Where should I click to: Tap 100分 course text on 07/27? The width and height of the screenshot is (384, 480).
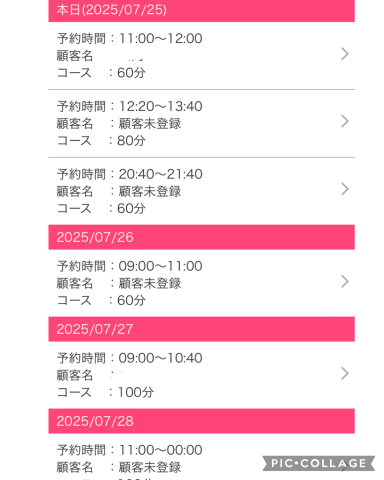(136, 392)
